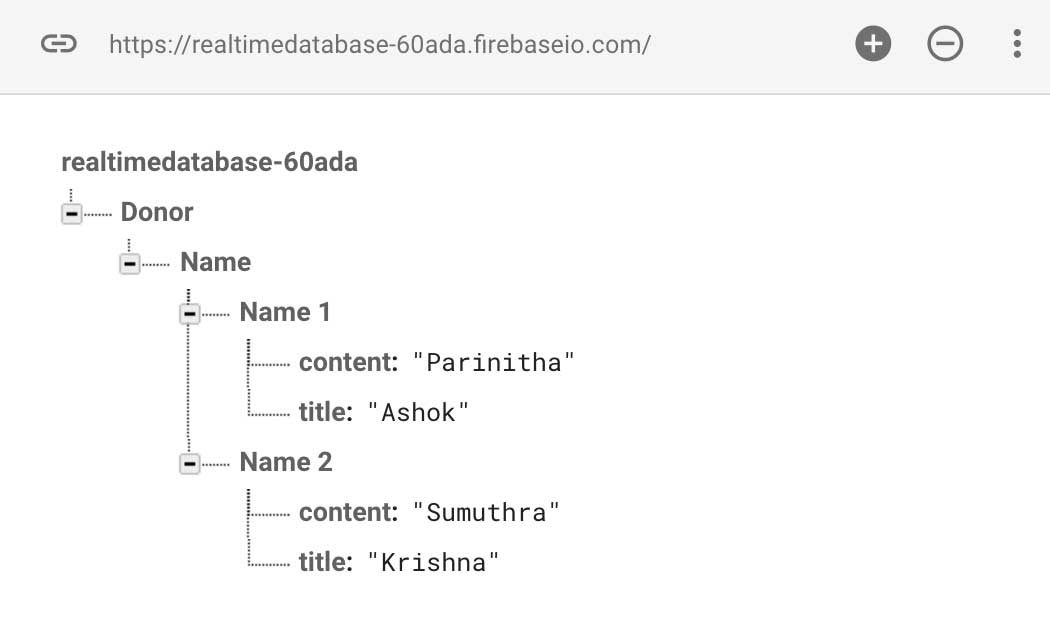The width and height of the screenshot is (1050, 632).
Task: Select the Donor key label
Action: [157, 212]
